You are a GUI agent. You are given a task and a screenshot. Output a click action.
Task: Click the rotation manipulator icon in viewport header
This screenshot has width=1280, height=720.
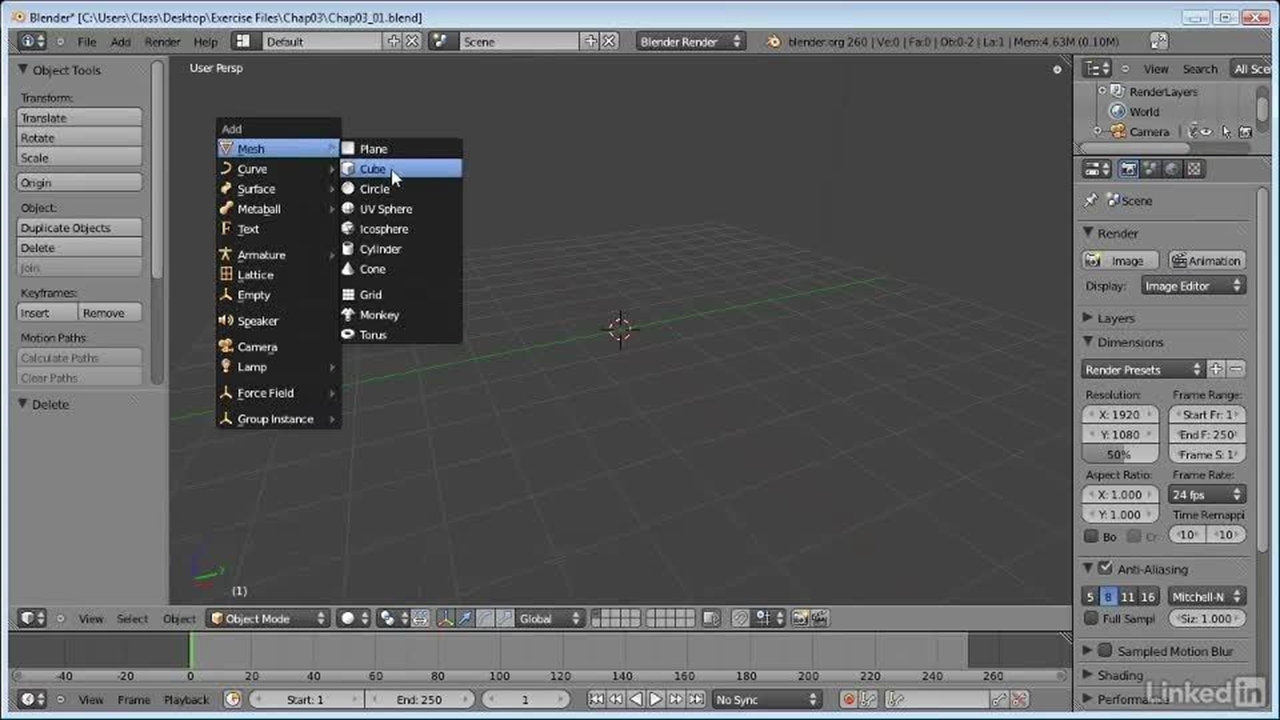click(x=484, y=618)
